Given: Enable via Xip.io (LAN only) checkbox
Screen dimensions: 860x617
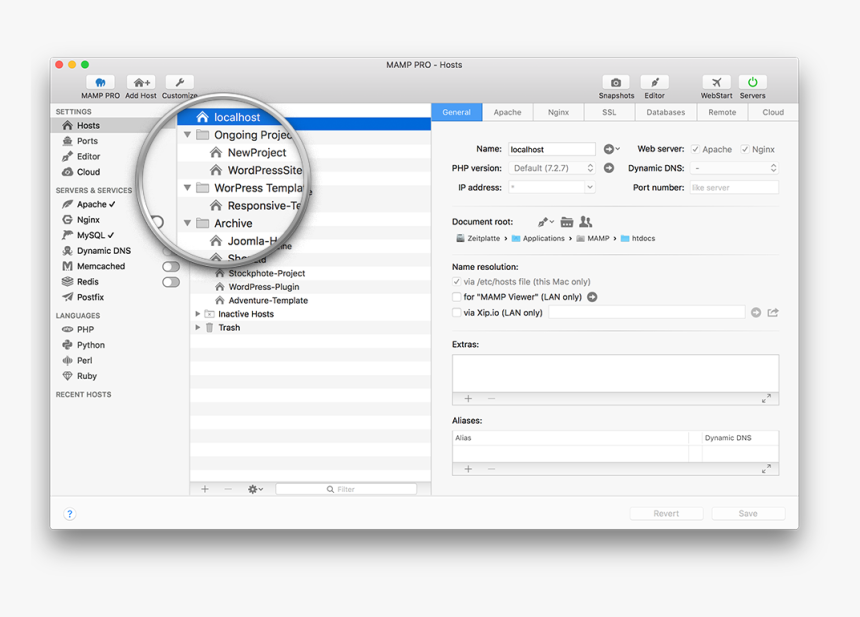Looking at the screenshot, I should (x=456, y=313).
